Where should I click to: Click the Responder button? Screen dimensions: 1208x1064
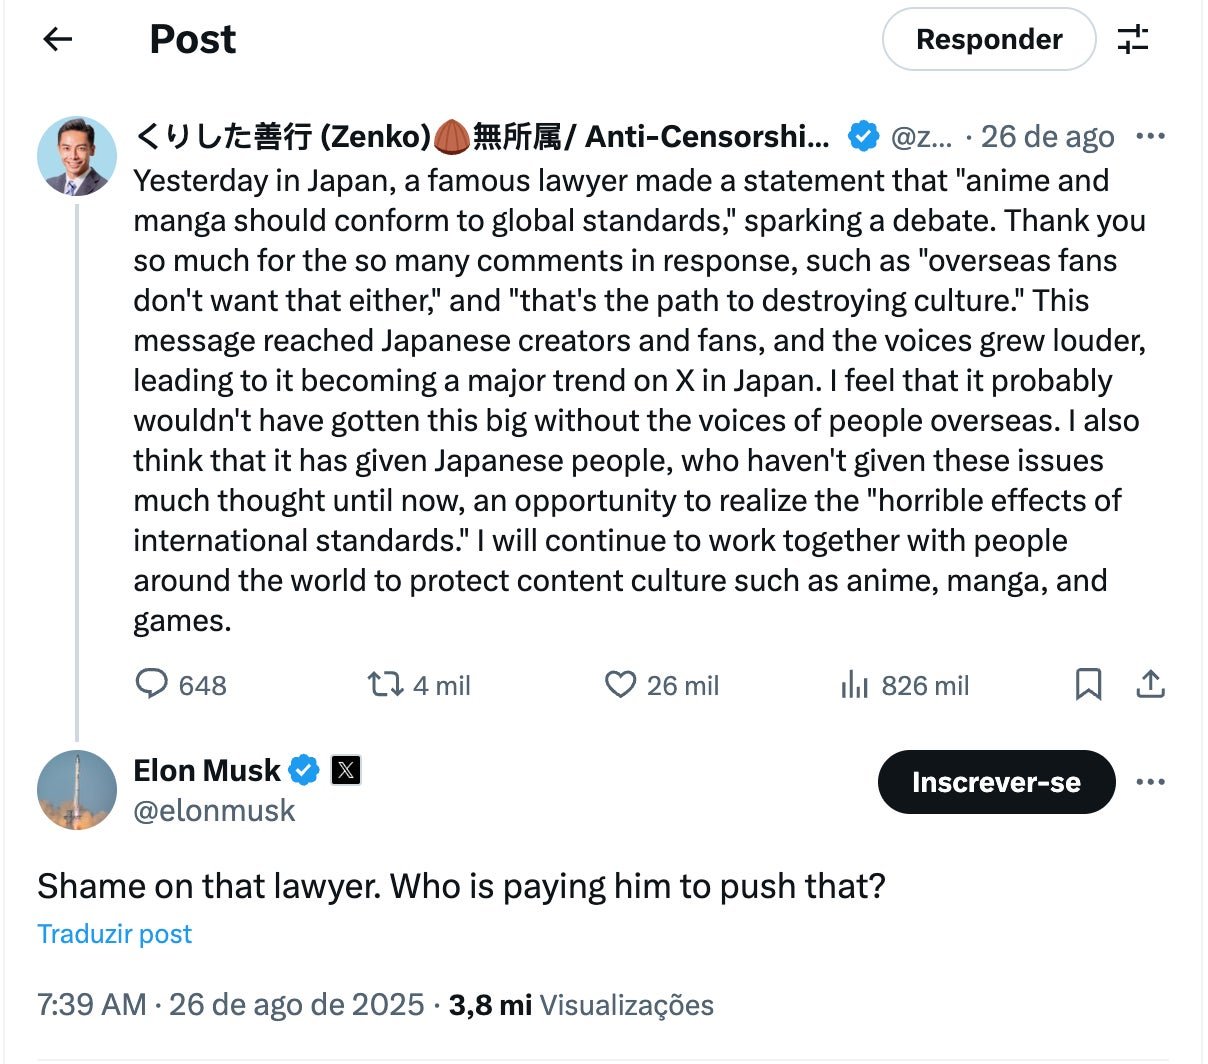(x=988, y=39)
